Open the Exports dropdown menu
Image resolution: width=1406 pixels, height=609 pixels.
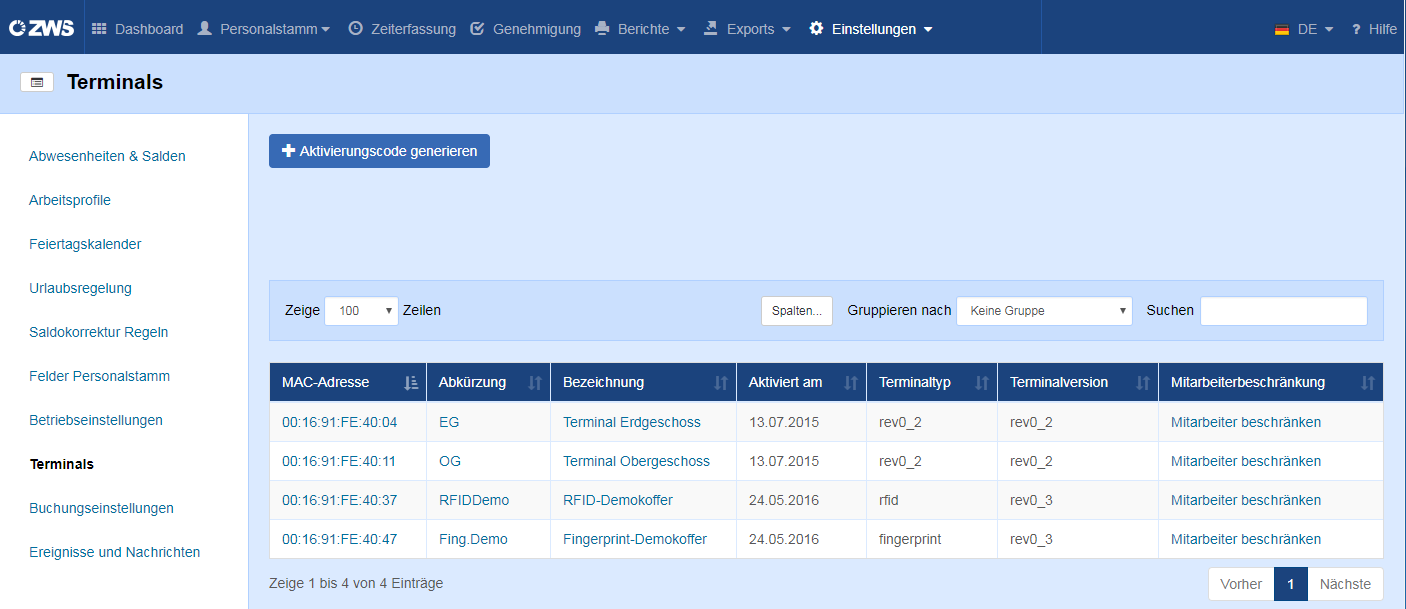coord(747,29)
